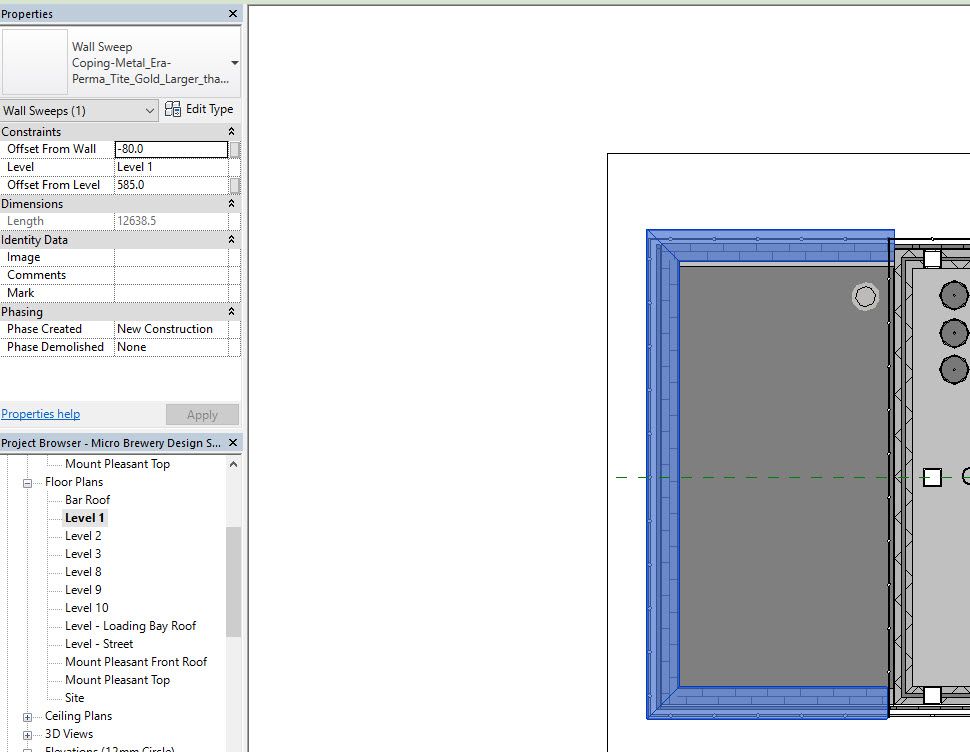Viewport: 970px width, 752px height.
Task: Click the Apply button
Action: point(202,415)
